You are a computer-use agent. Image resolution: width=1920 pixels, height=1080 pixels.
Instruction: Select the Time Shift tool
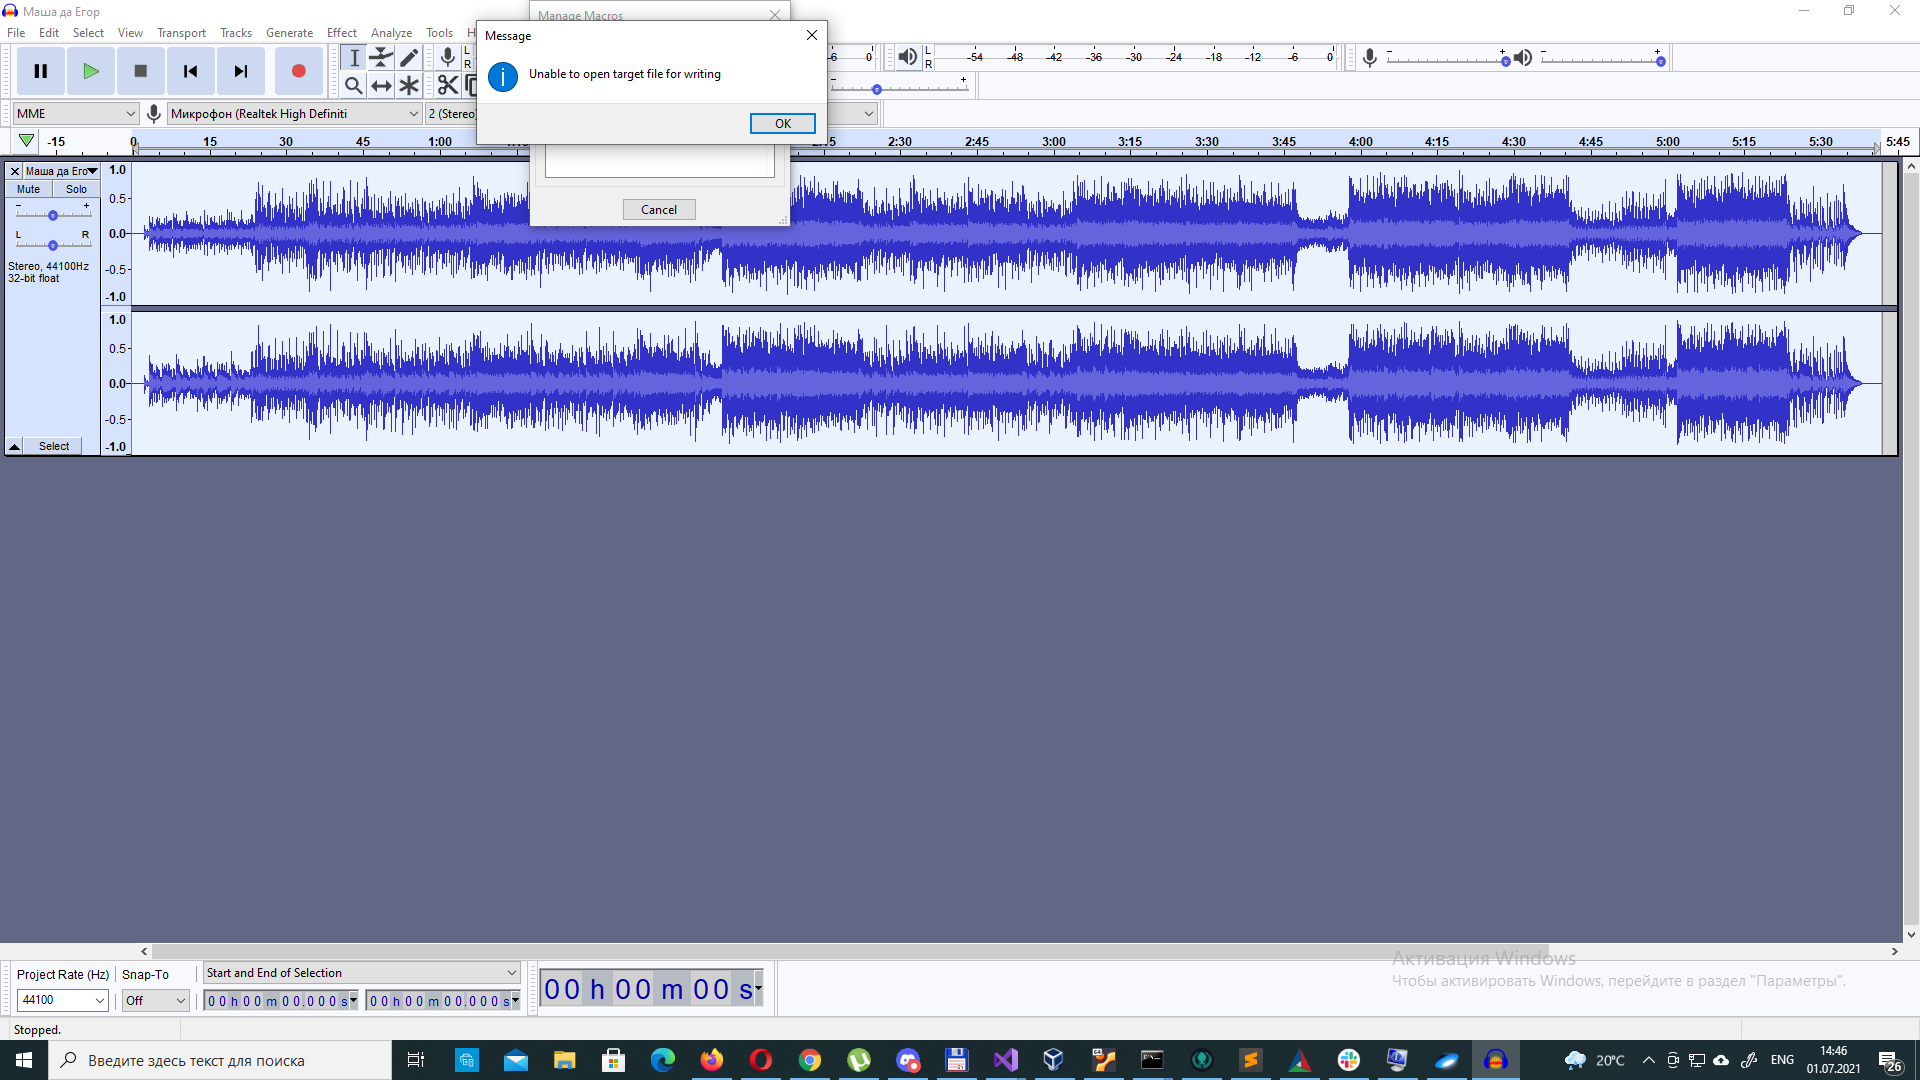pyautogui.click(x=381, y=85)
